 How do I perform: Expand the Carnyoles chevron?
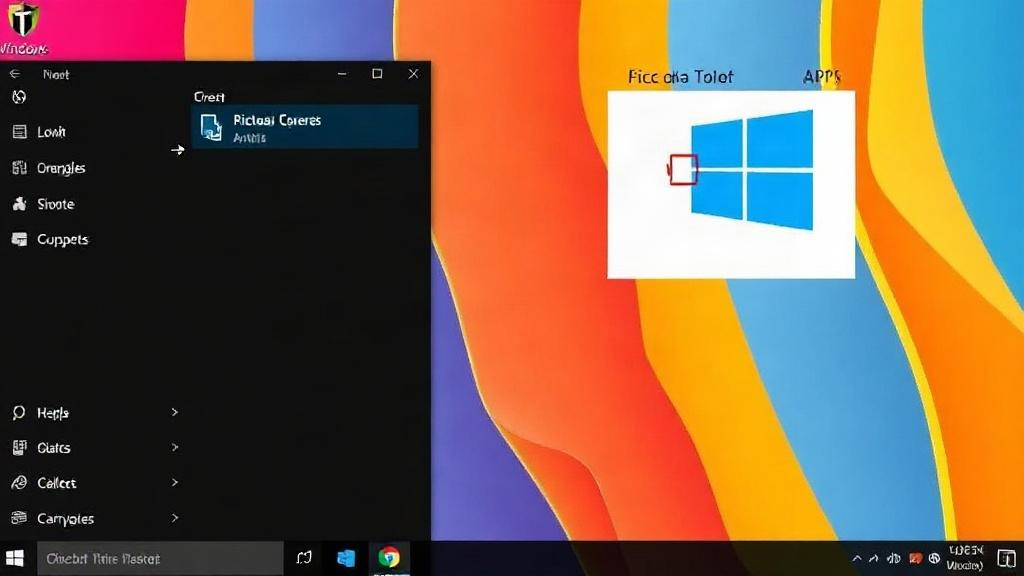(174, 518)
